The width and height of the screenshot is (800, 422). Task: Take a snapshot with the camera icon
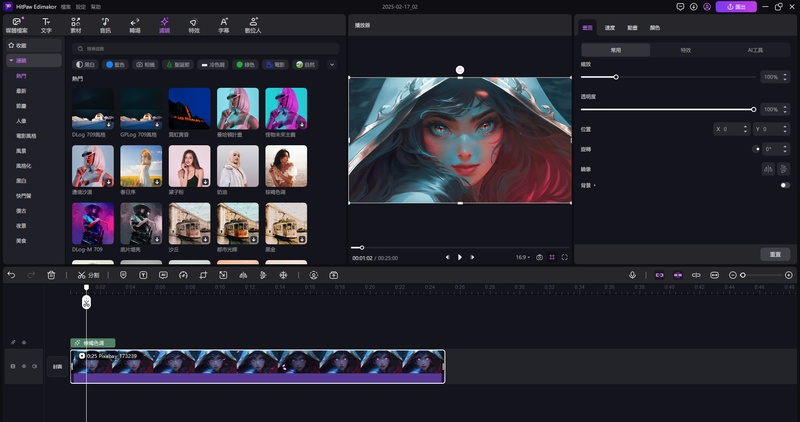(x=540, y=257)
